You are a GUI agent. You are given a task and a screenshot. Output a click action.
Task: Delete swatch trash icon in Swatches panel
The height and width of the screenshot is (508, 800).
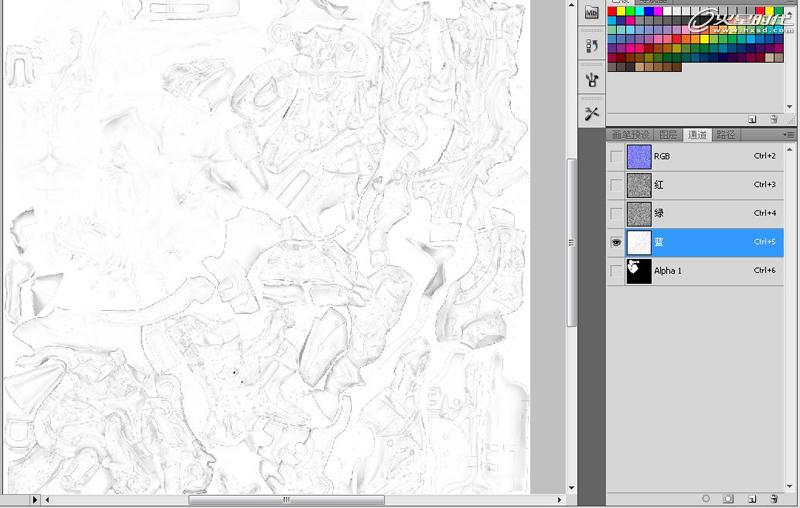774,119
